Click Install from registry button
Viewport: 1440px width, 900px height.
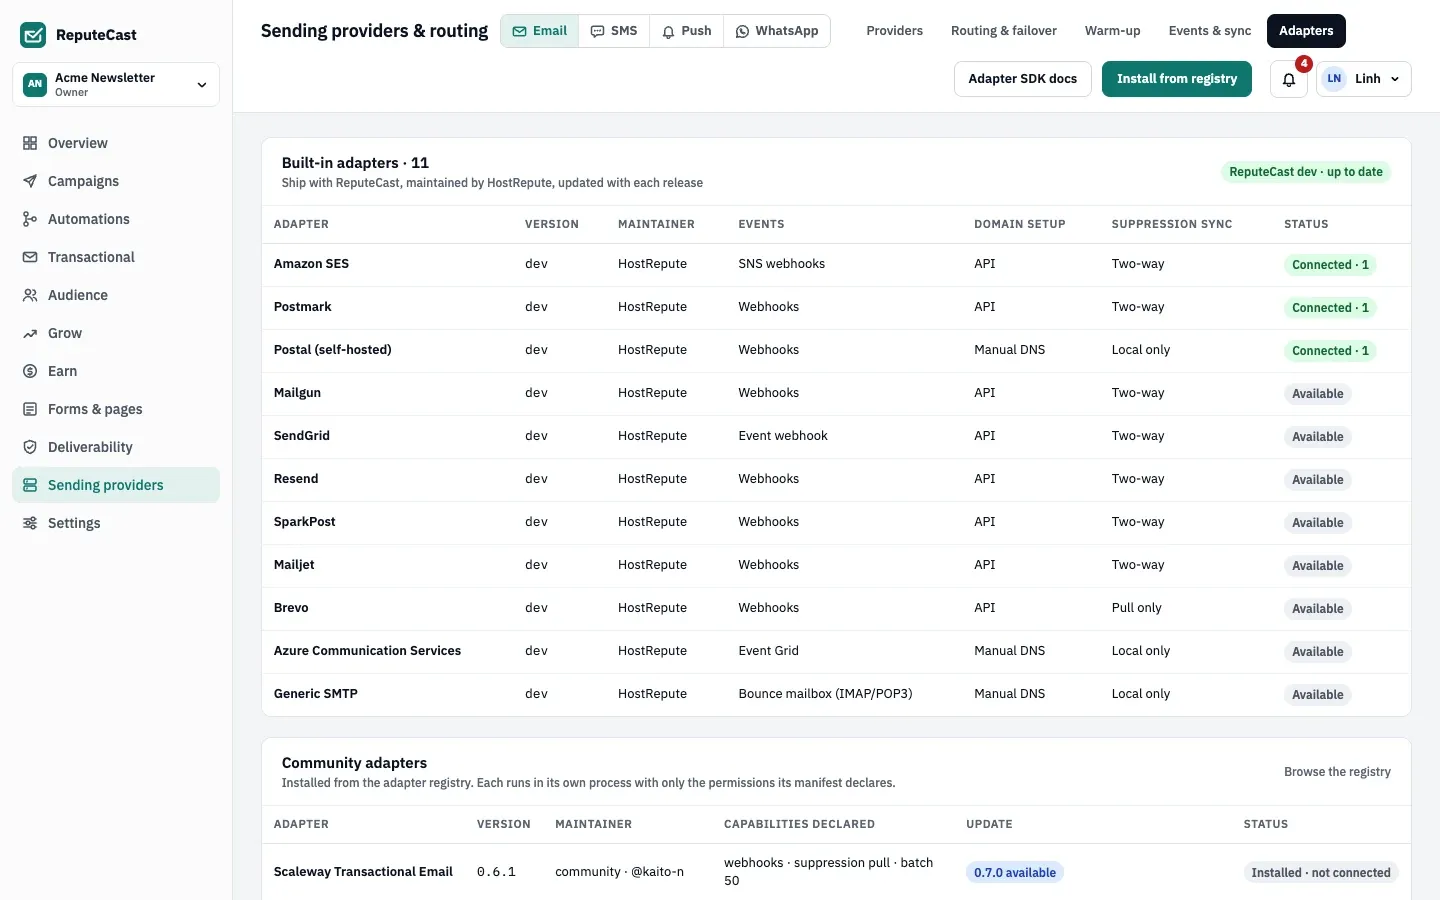coord(1177,79)
